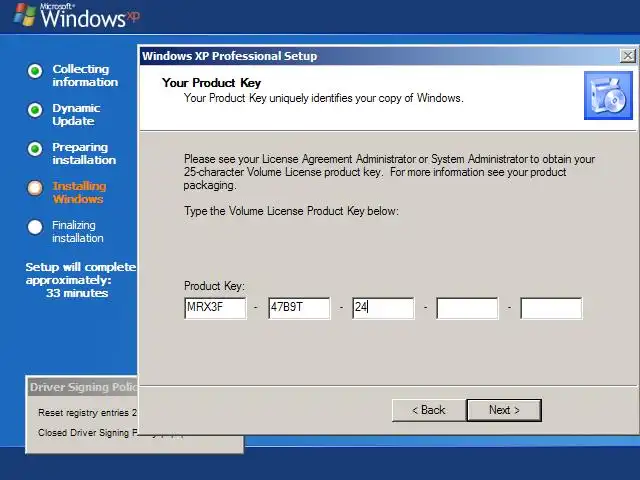This screenshot has width=640, height=480.
Task: Click the setup CD box icon in dialog header
Action: (608, 96)
